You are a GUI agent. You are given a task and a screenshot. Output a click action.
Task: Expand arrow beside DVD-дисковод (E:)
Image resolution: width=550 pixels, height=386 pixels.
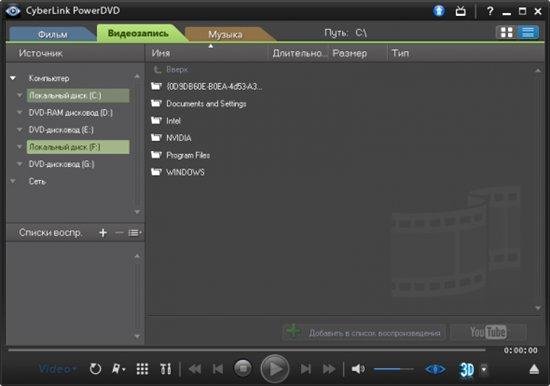20,129
